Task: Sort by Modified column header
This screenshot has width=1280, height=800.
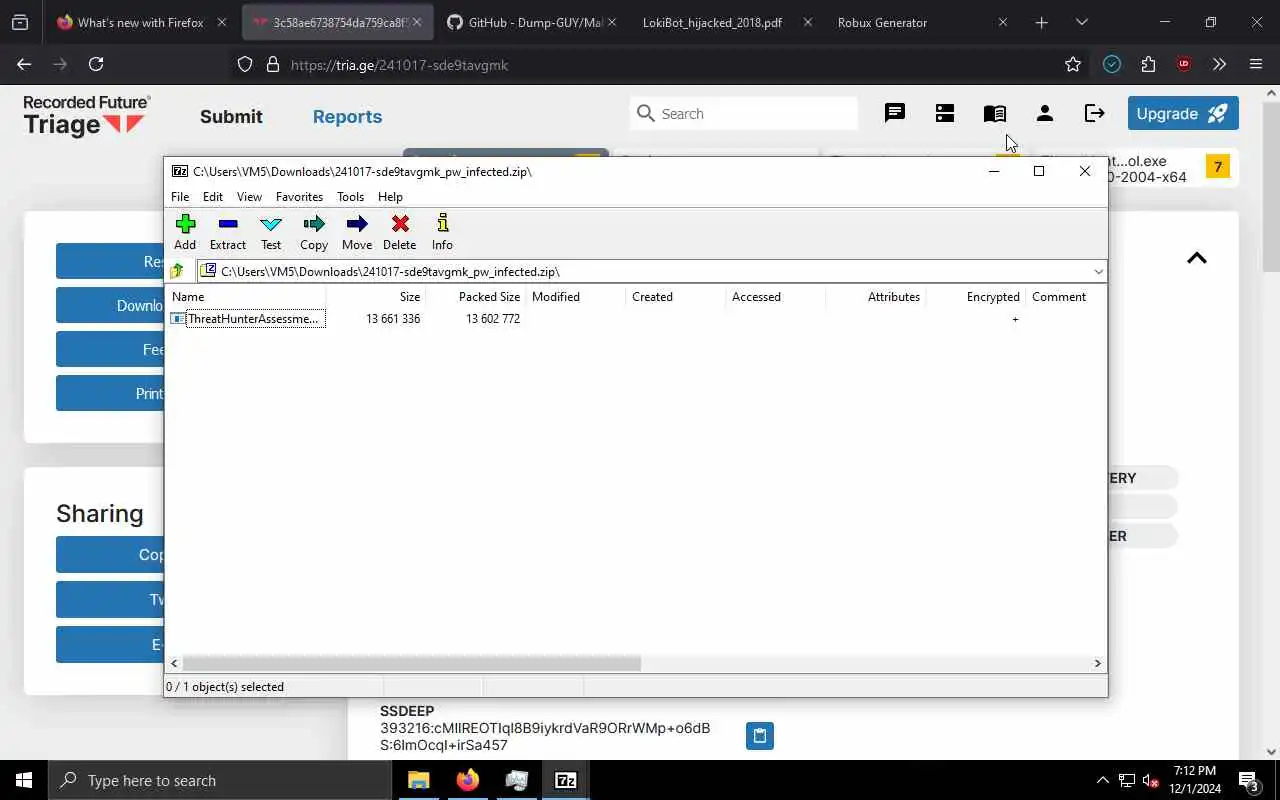Action: 575,297
